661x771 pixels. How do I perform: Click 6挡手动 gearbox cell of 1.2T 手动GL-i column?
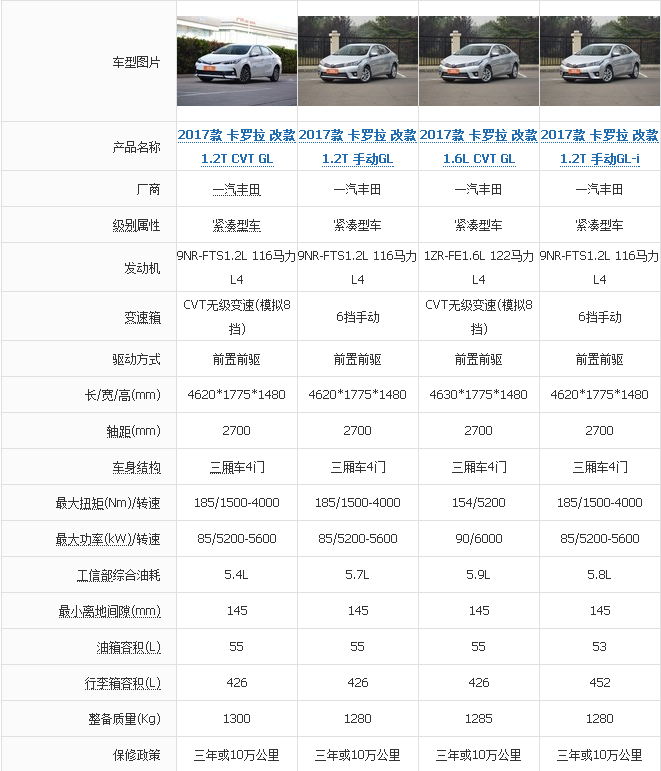pos(600,317)
